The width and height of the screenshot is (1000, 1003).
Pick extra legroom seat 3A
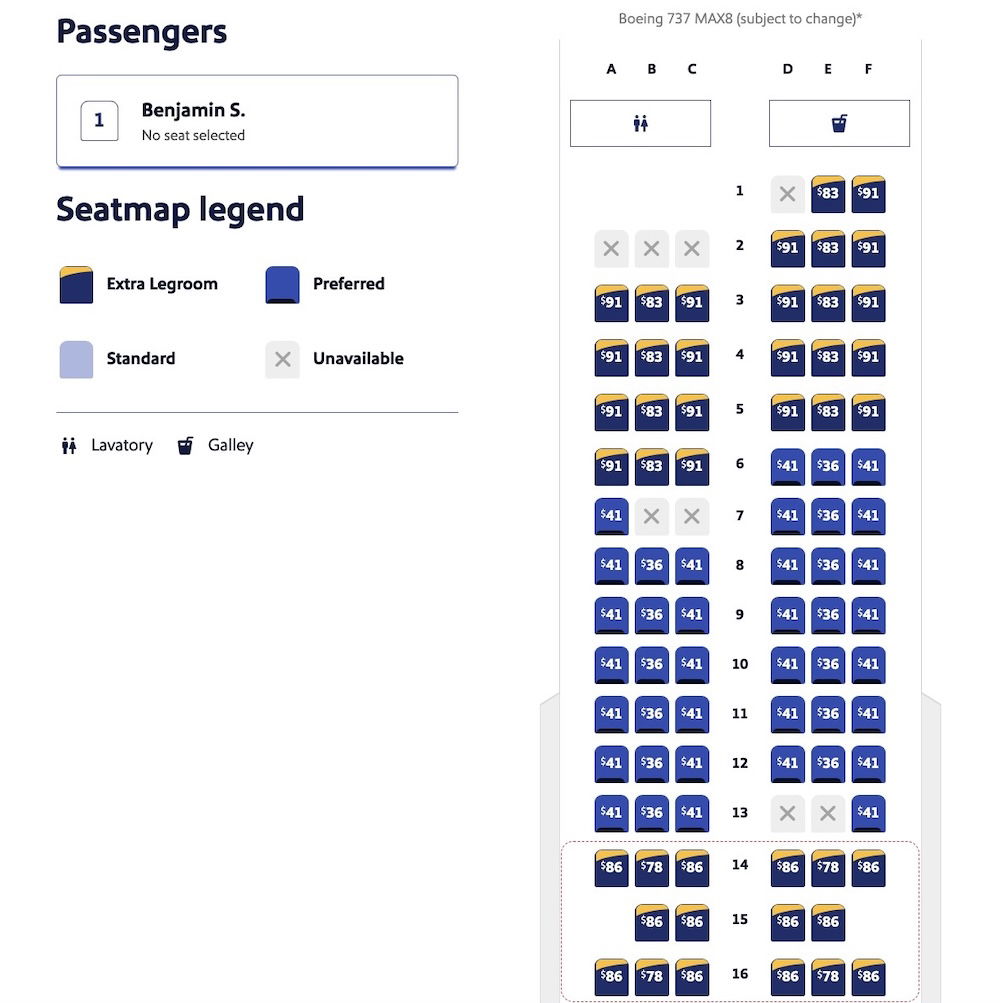(611, 303)
